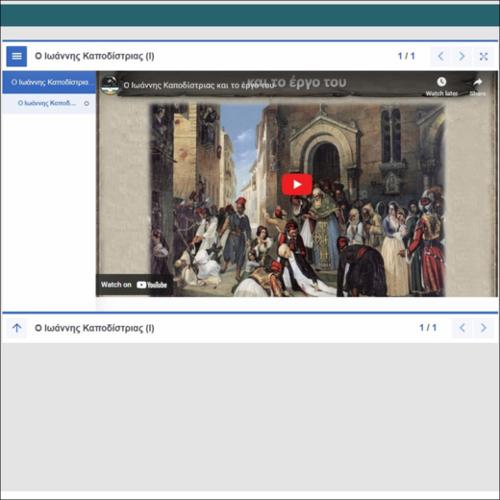Screen dimensions: 500x500
Task: Click the header title Ο Ιωάννης Καποδίστριας (Ι)
Action: coord(94,56)
